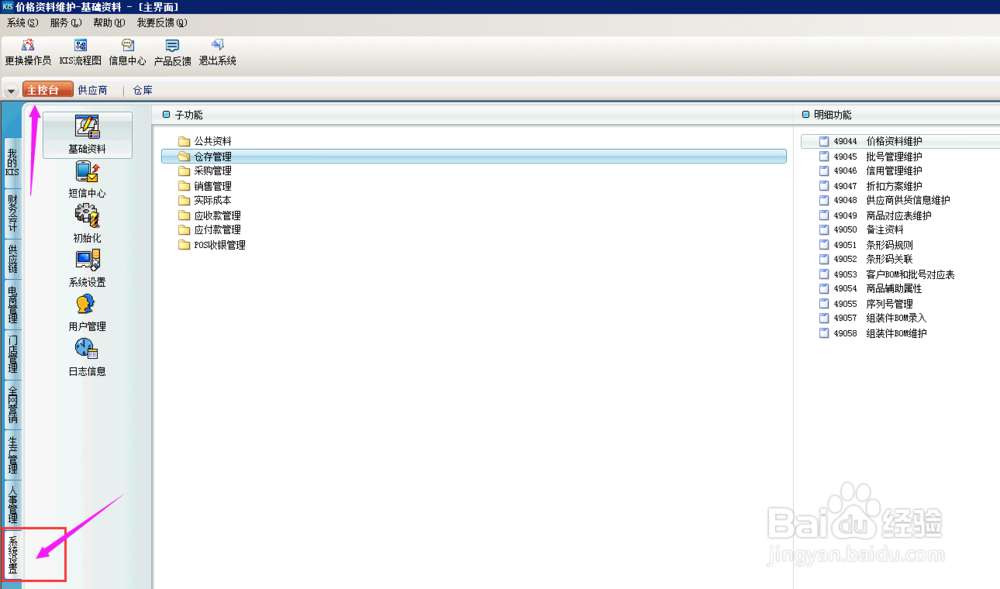1000x589 pixels.
Task: Open the 我要反馈(Q) menu
Action: point(162,23)
